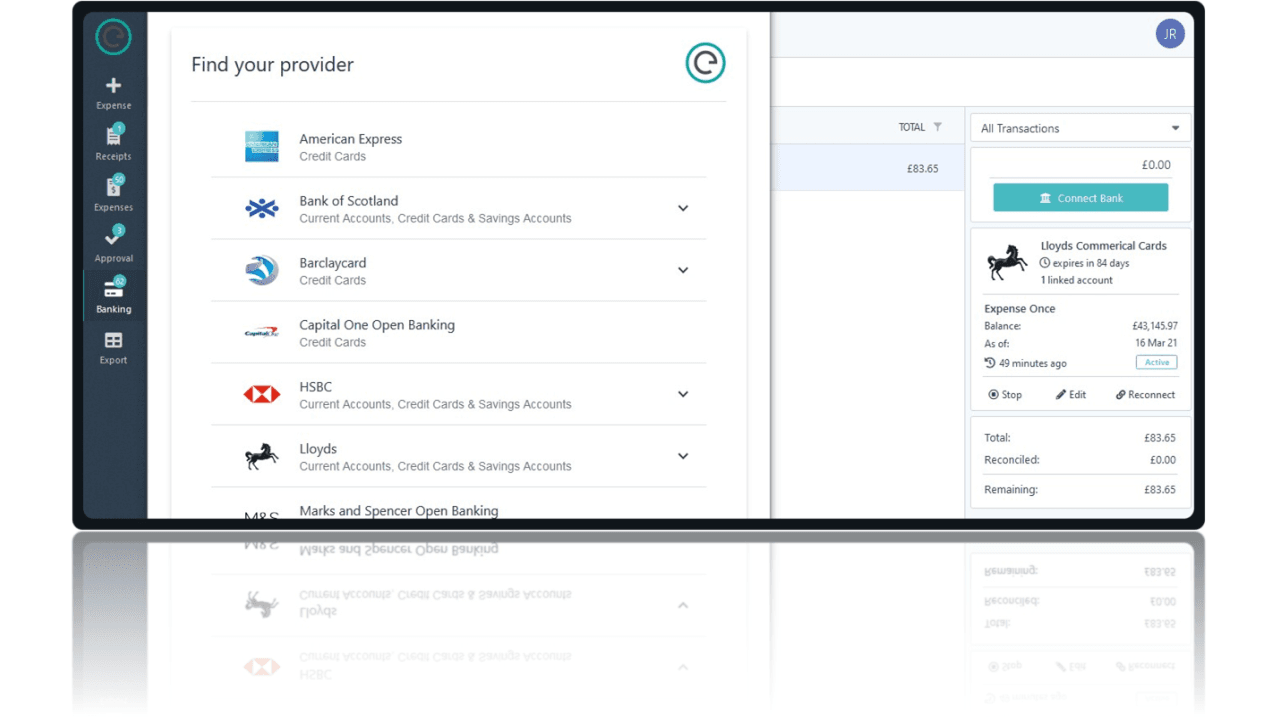Viewport: 1280px width, 720px height.
Task: Click the app logo atop the sidebar
Action: tap(113, 37)
